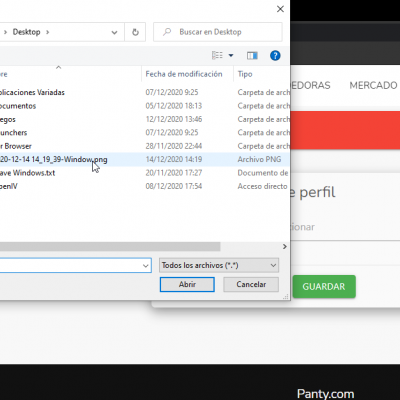This screenshot has height=400, width=400.
Task: Click the change view layout icon
Action: [x=217, y=55]
